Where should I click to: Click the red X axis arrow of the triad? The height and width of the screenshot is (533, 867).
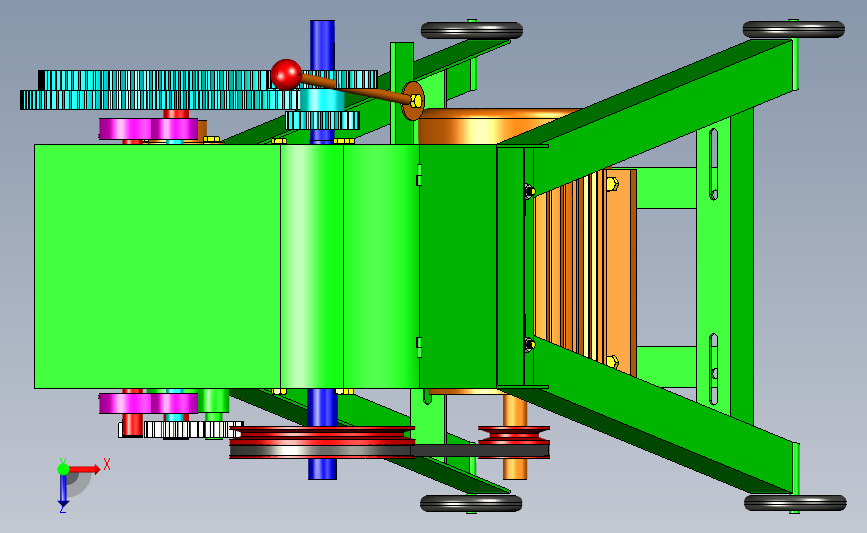(85, 469)
